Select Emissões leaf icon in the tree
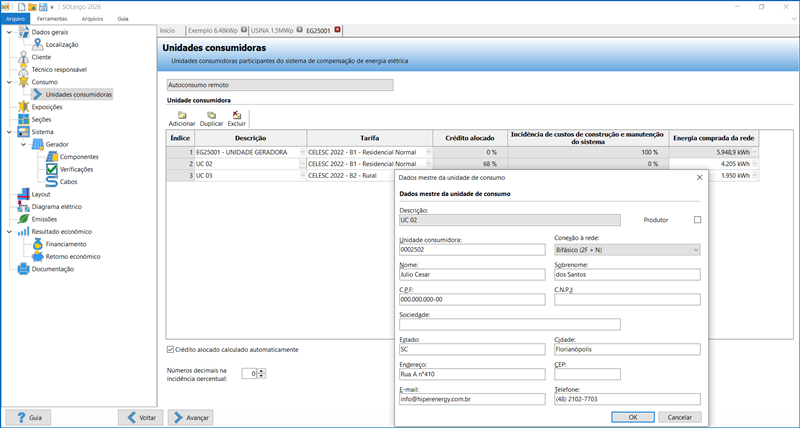This screenshot has width=800, height=428. (22, 218)
